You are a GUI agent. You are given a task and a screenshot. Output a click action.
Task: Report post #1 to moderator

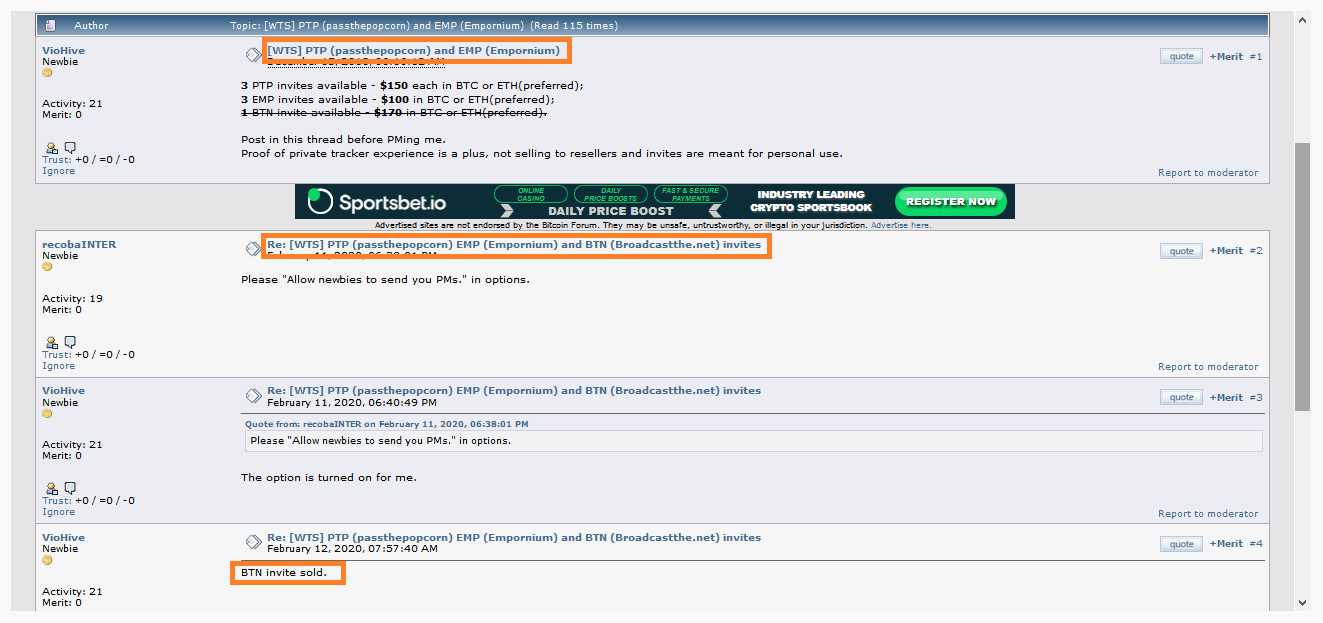(x=1208, y=173)
